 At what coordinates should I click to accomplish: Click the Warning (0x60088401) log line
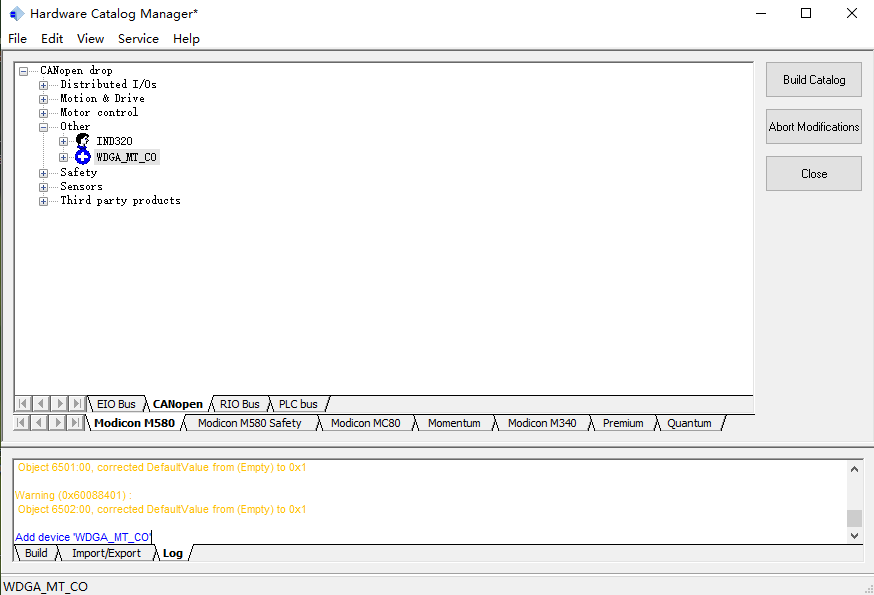click(x=73, y=495)
